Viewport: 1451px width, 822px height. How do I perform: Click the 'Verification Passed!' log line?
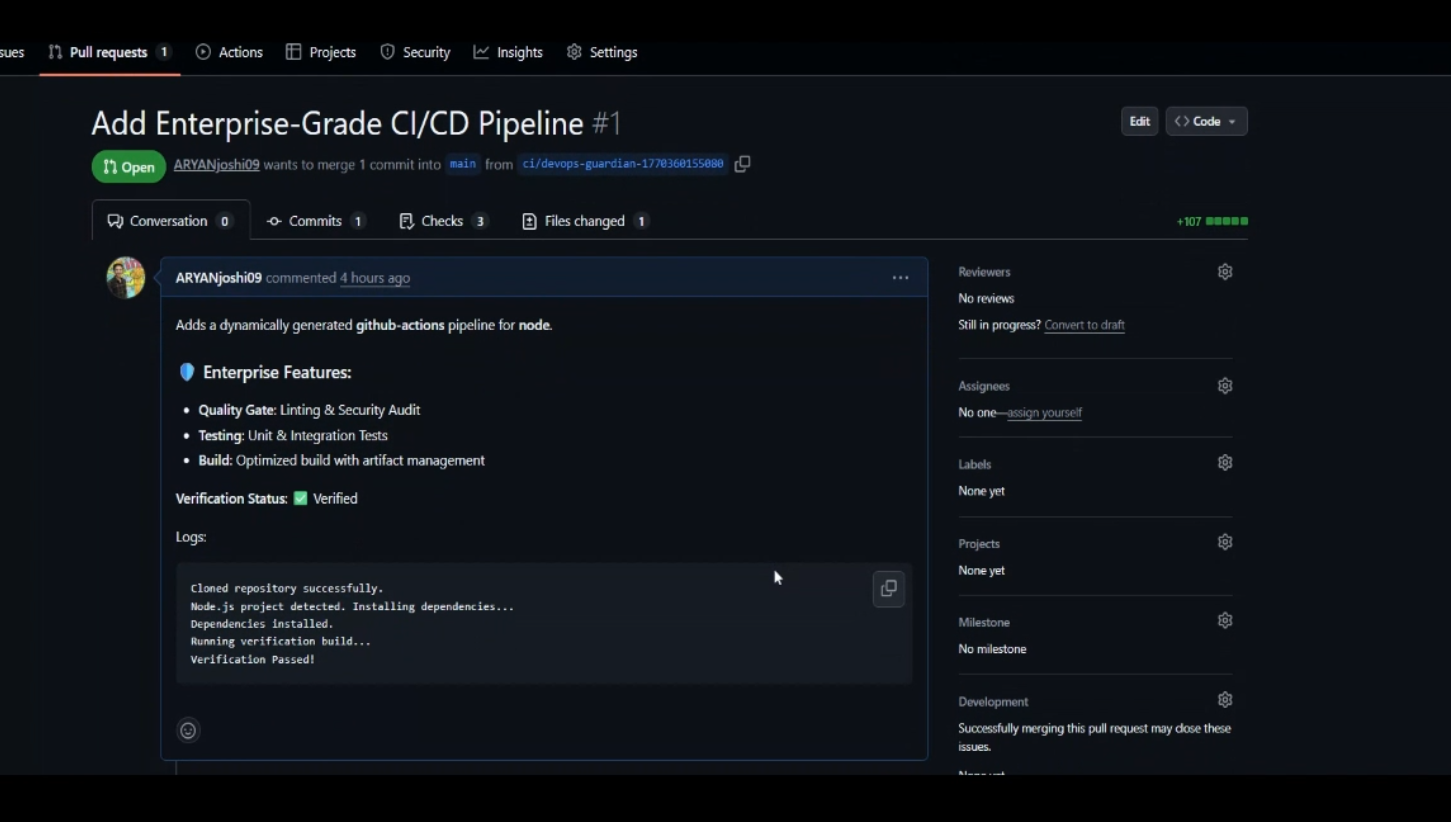253,660
